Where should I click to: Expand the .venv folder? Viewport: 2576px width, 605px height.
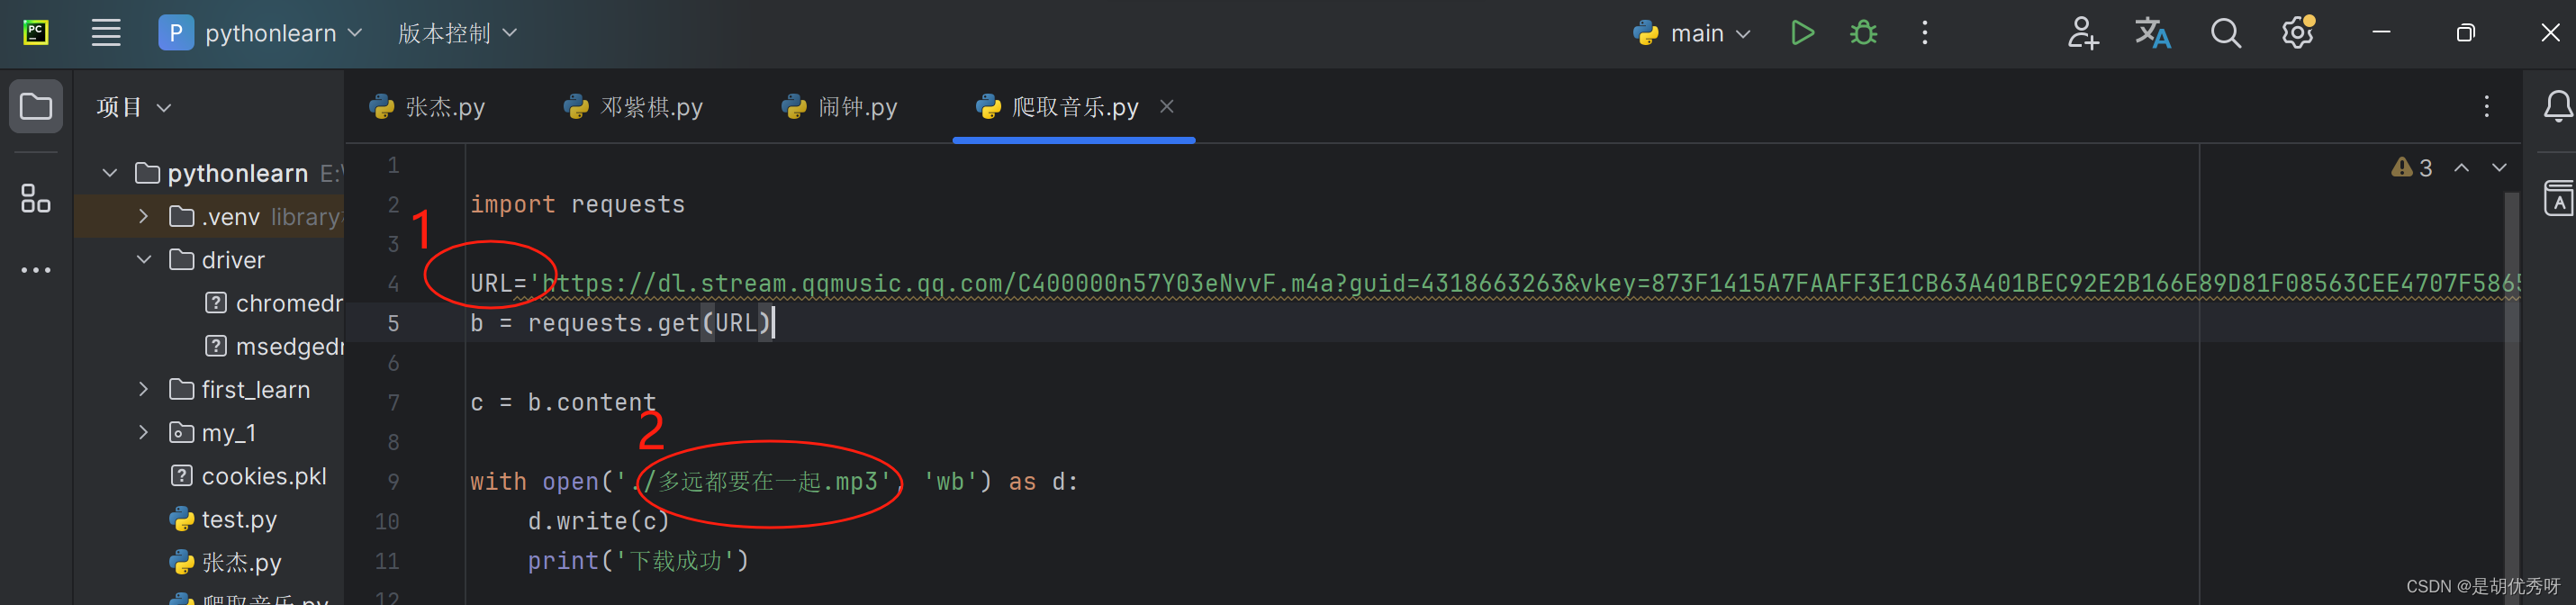click(x=143, y=216)
